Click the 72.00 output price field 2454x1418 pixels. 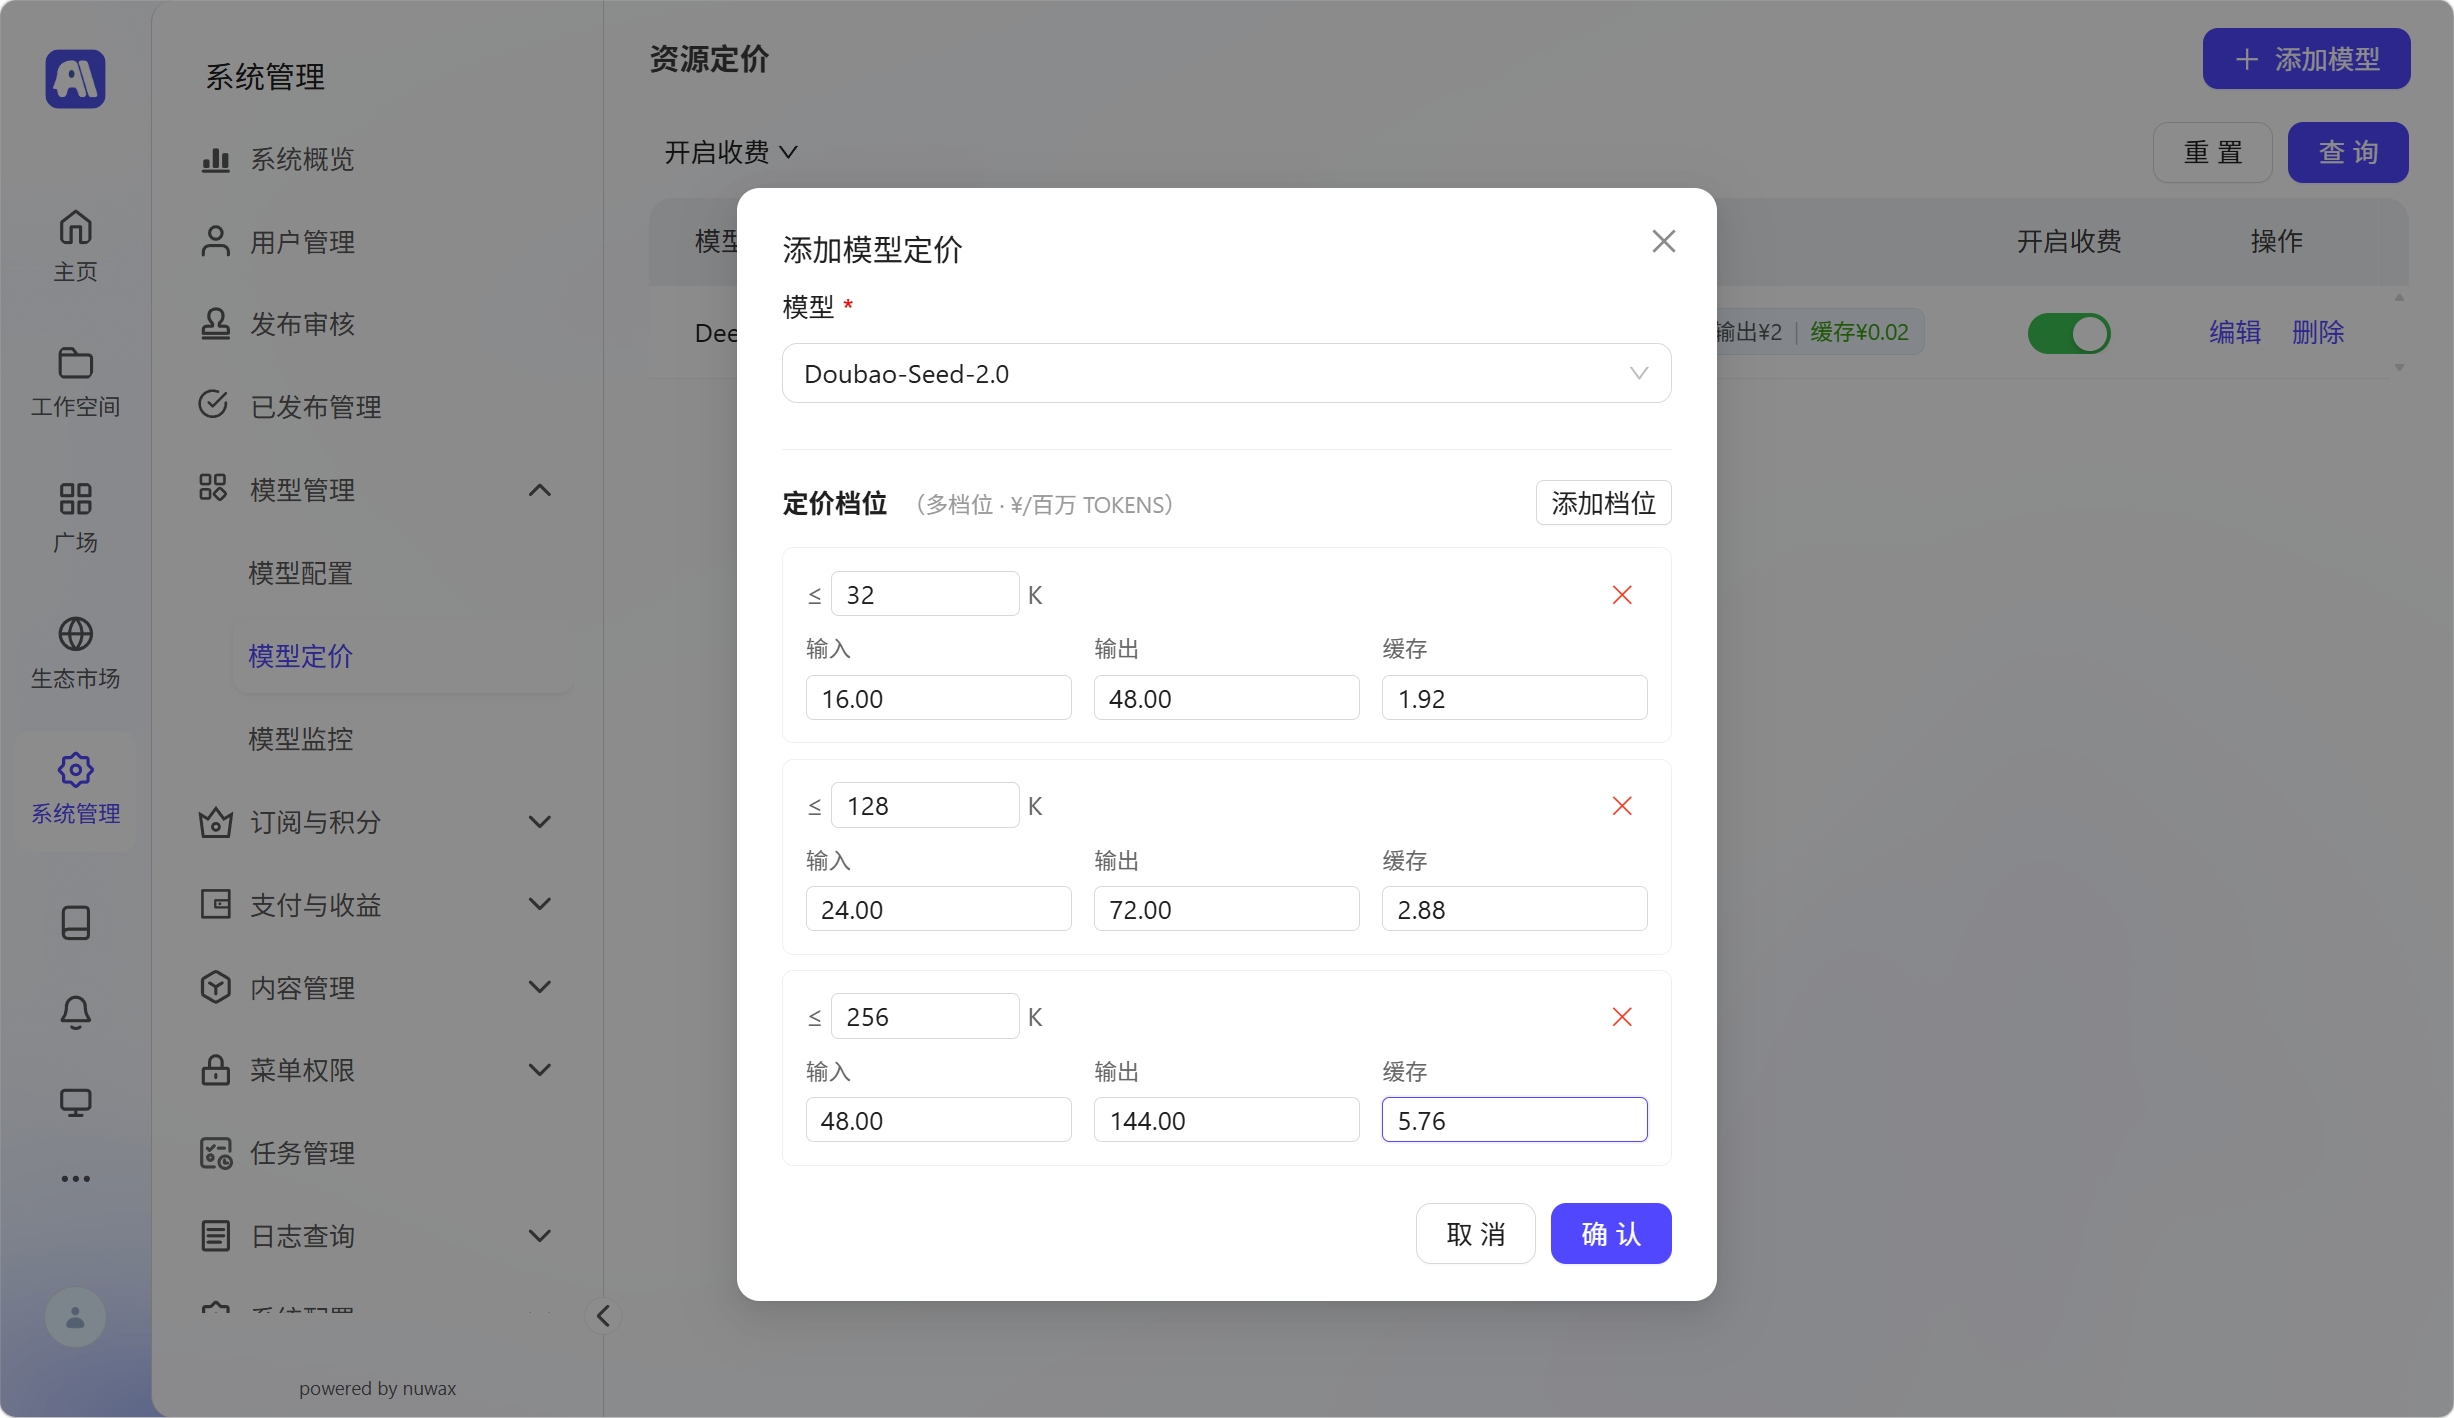1226,909
